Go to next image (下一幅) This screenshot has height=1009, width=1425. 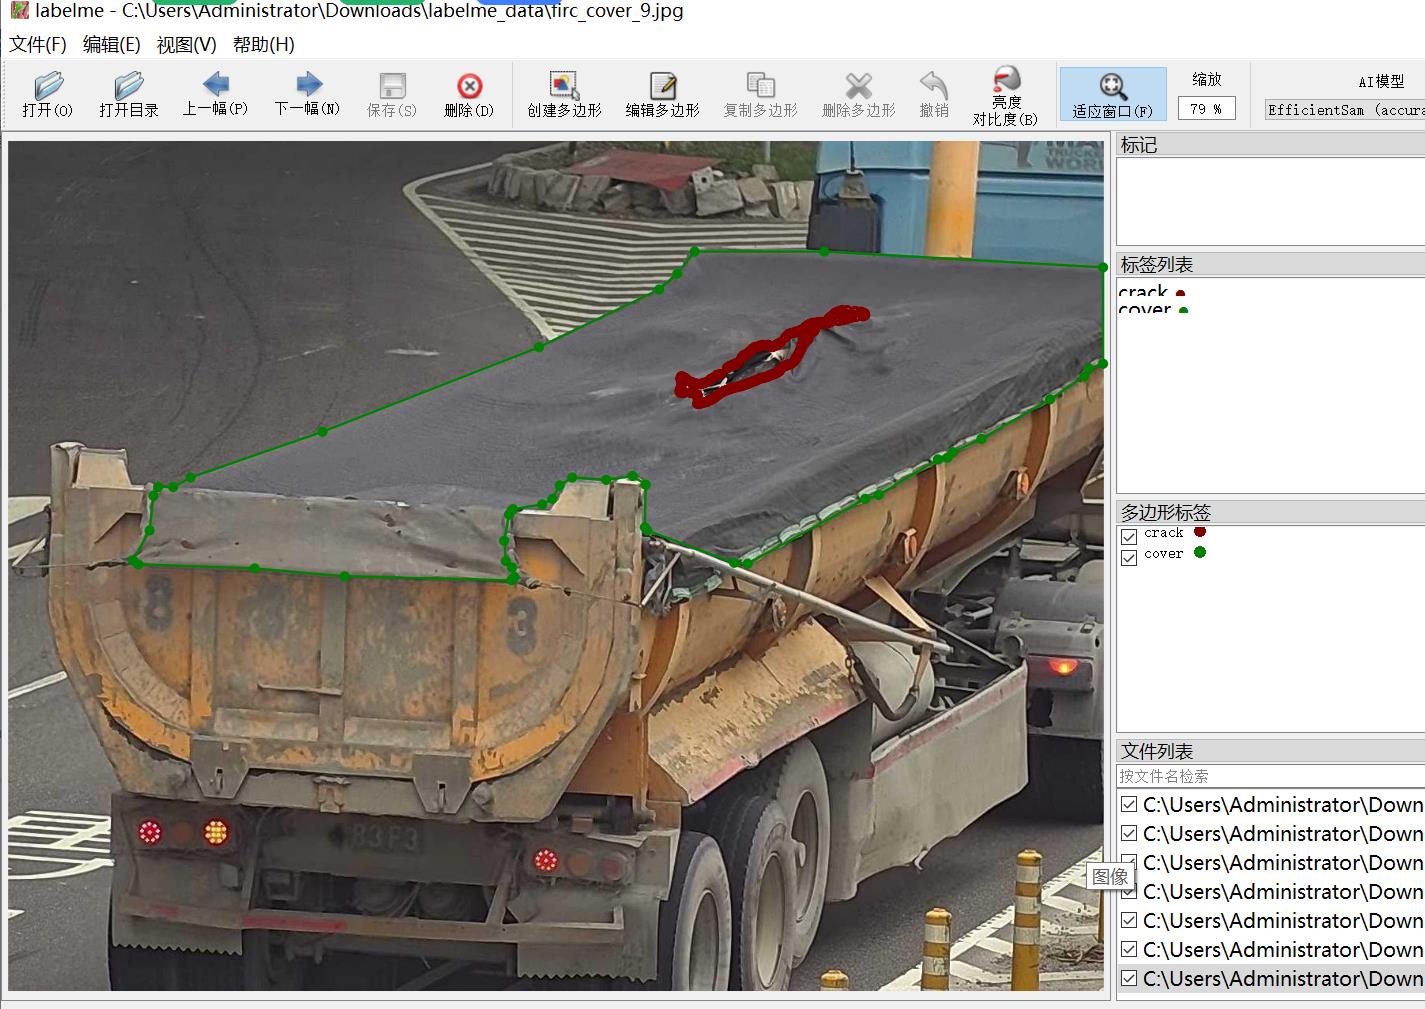coord(307,94)
